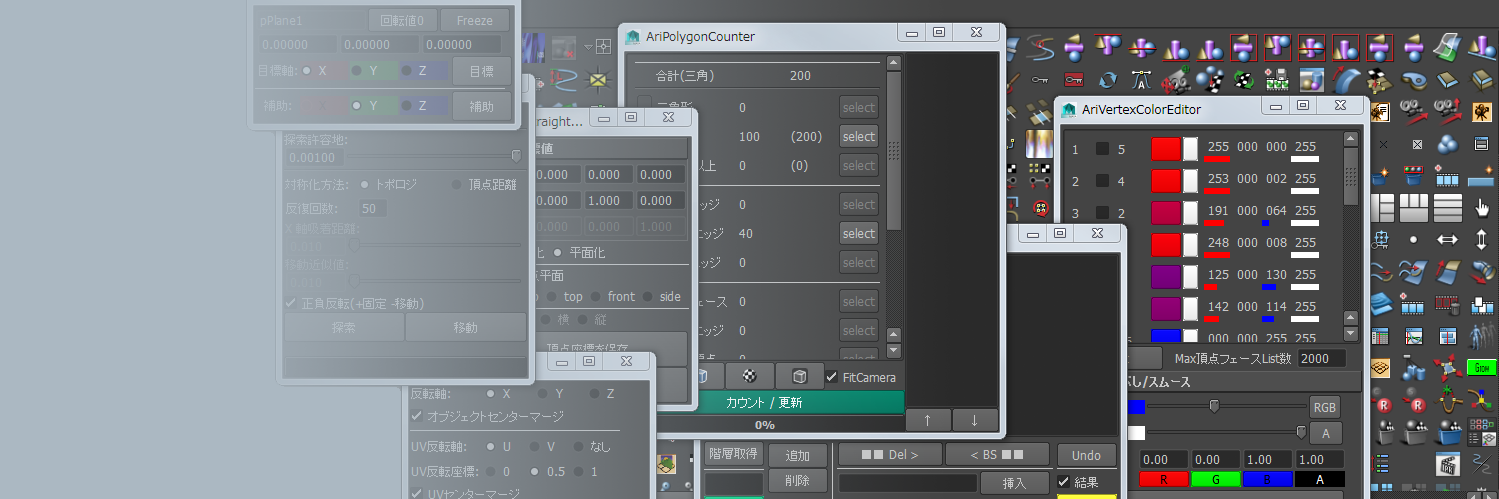Viewport: 1499px width, 499px height.
Task: Click the pointing hand cursor icon
Action: click(1482, 207)
